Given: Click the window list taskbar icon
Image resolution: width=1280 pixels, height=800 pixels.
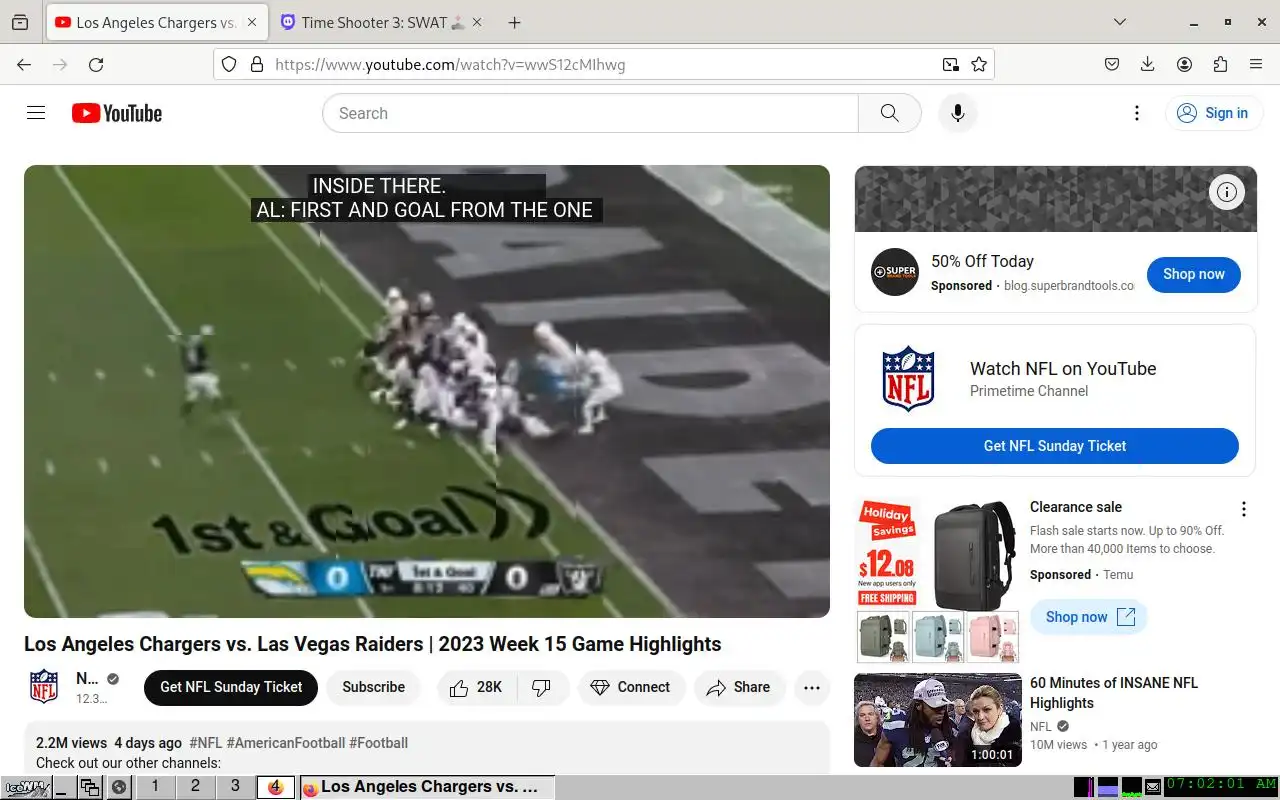Looking at the screenshot, I should [90, 787].
